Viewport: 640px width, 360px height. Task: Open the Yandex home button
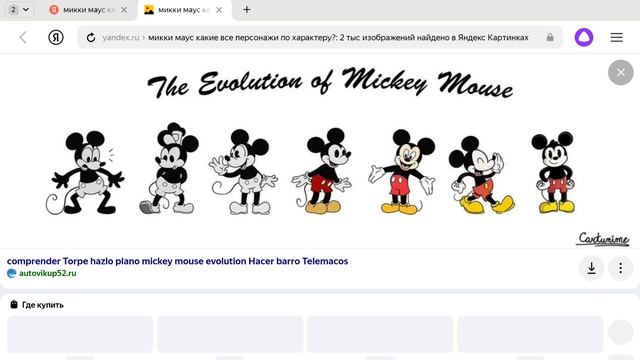click(56, 38)
